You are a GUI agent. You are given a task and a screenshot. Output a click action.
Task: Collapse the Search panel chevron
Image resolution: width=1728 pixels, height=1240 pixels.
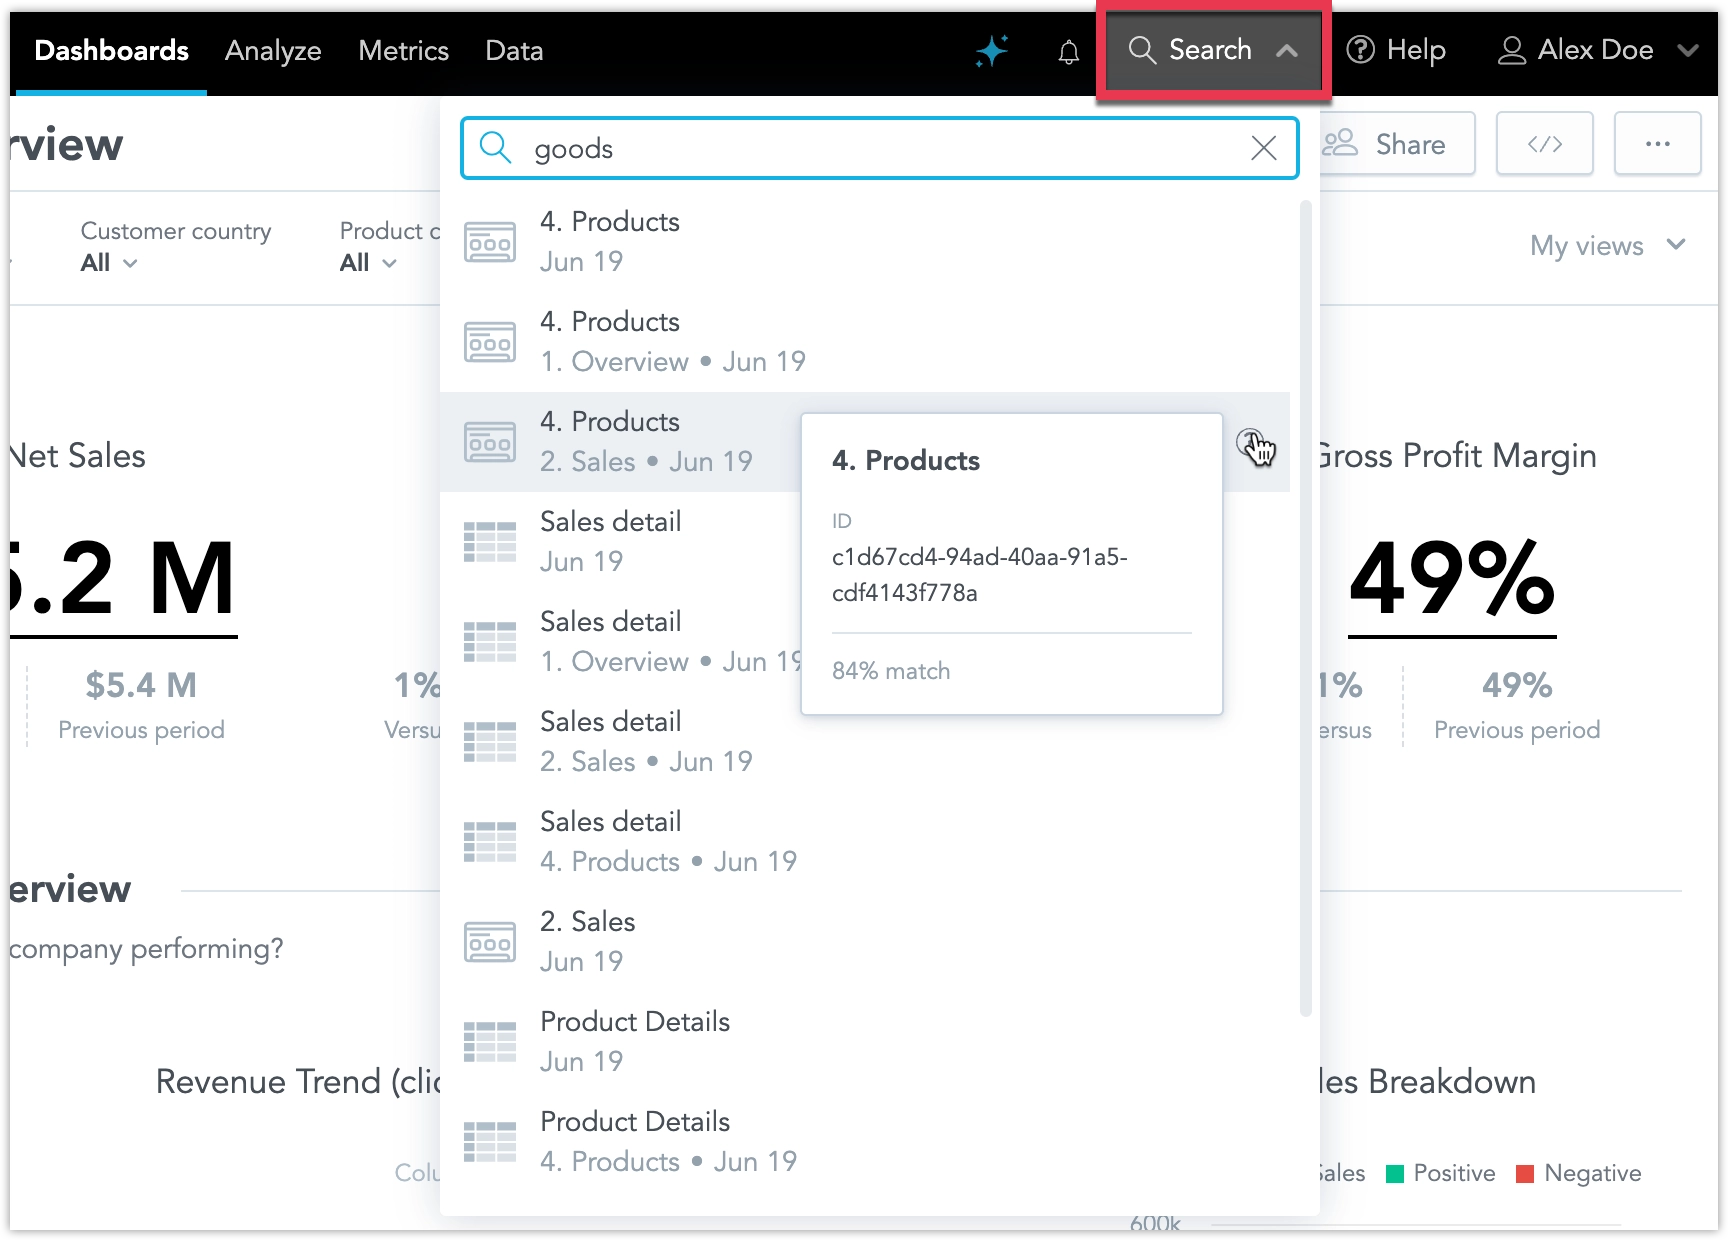click(x=1288, y=50)
